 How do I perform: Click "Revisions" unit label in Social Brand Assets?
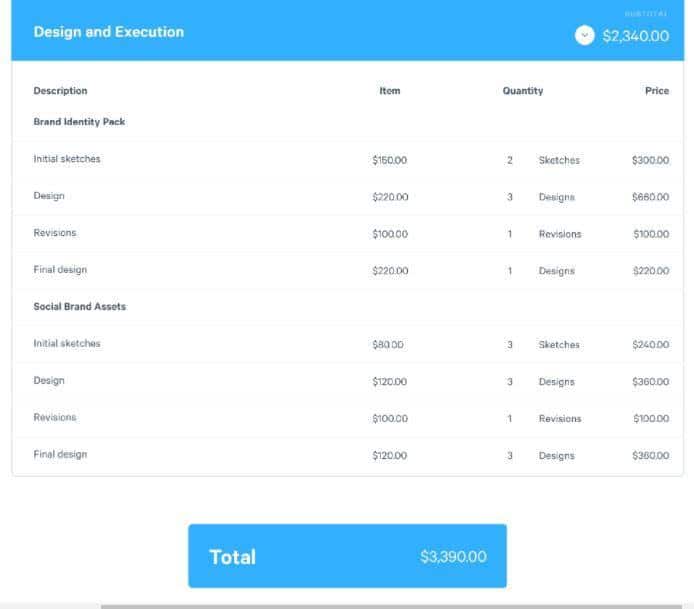pyautogui.click(x=560, y=419)
